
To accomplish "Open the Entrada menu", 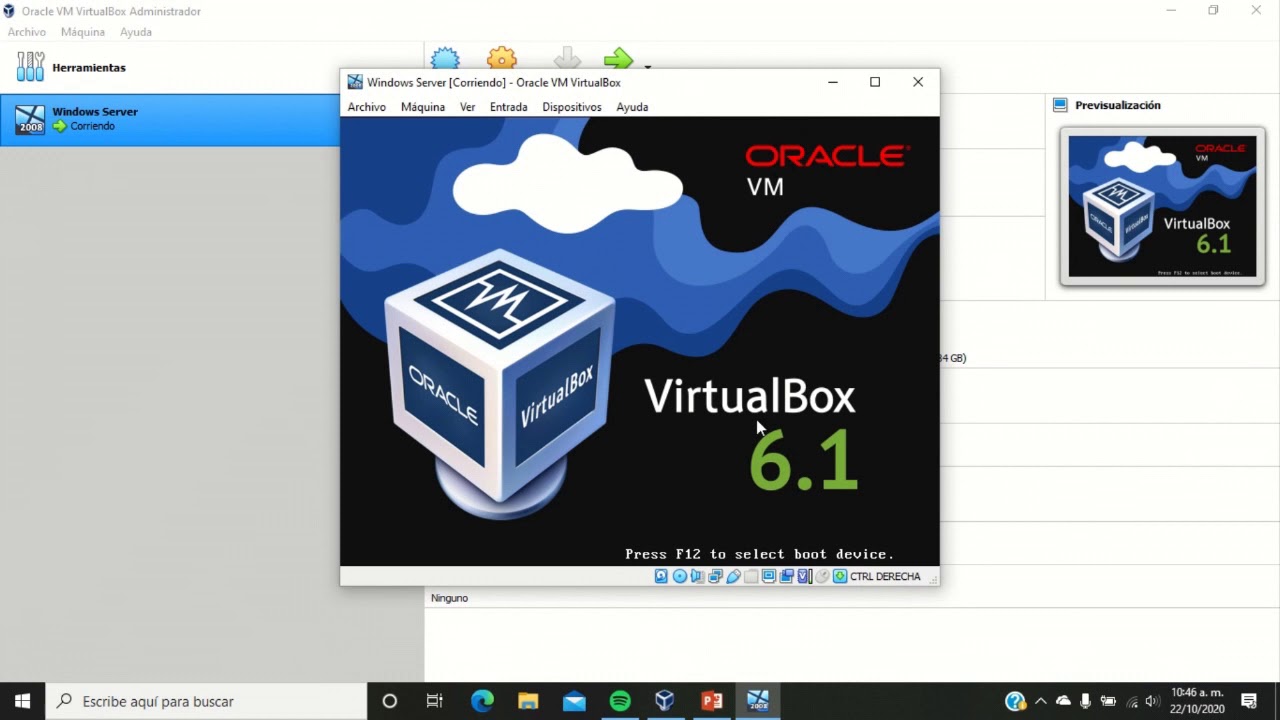I will (x=508, y=107).
